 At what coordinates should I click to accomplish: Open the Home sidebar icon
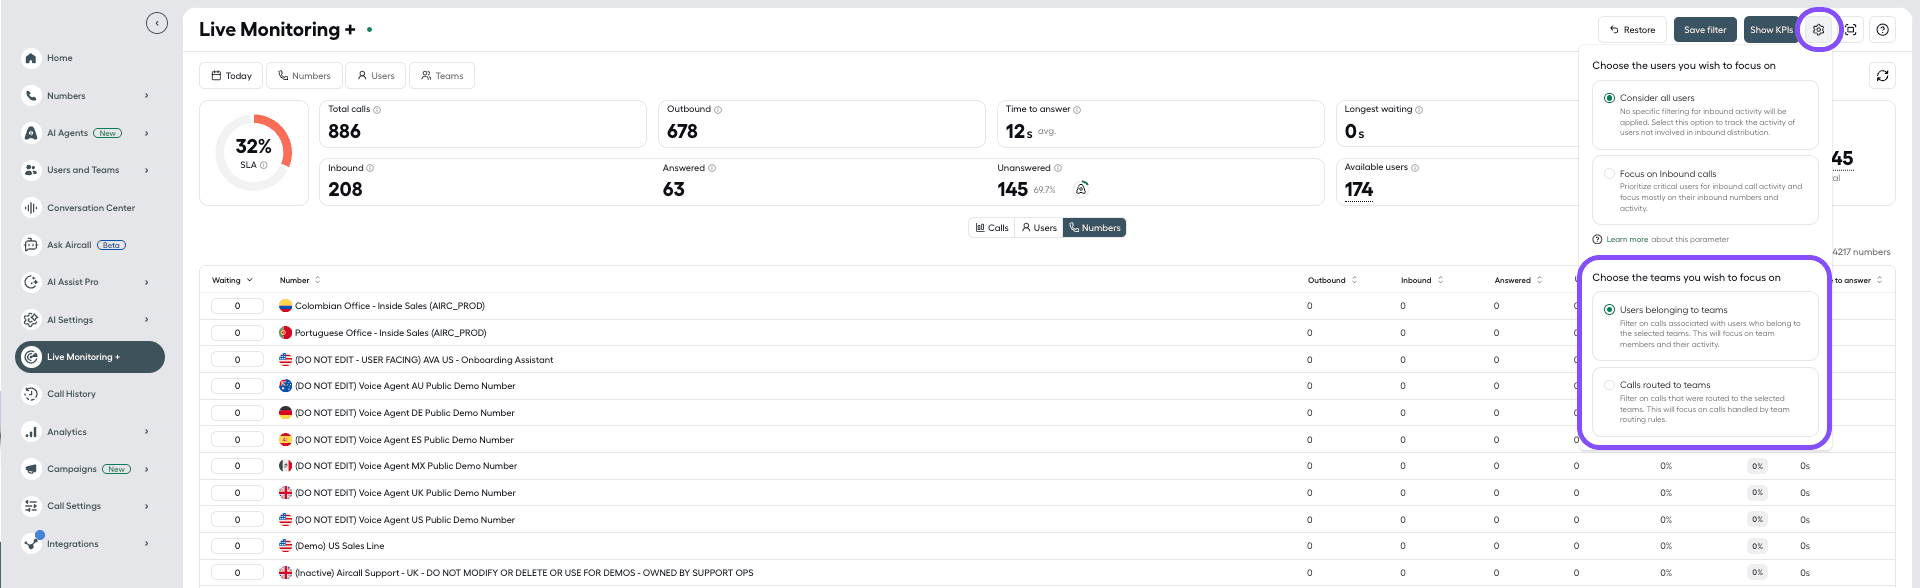click(x=31, y=58)
